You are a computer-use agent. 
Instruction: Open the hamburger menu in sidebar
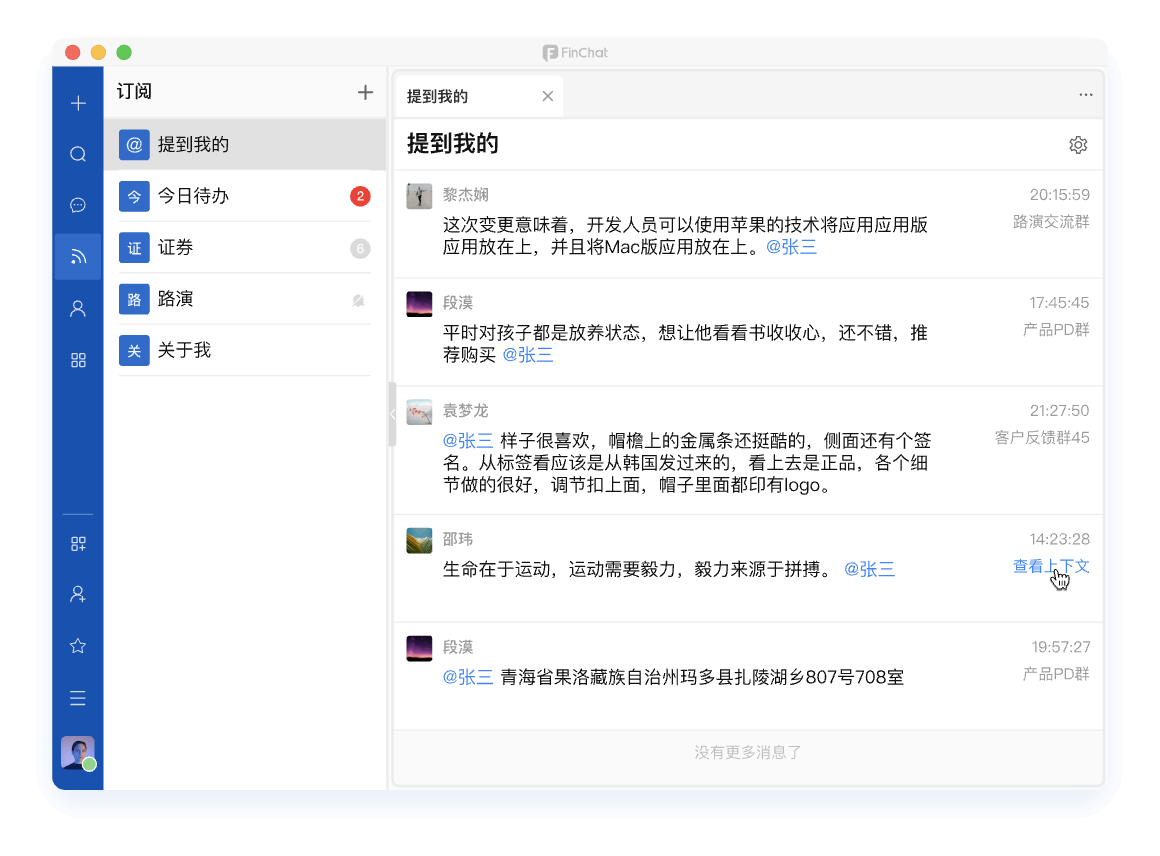pos(78,698)
